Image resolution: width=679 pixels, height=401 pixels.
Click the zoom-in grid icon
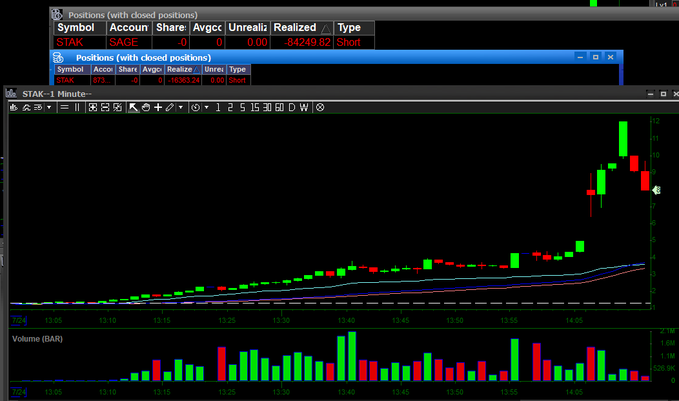(93, 107)
